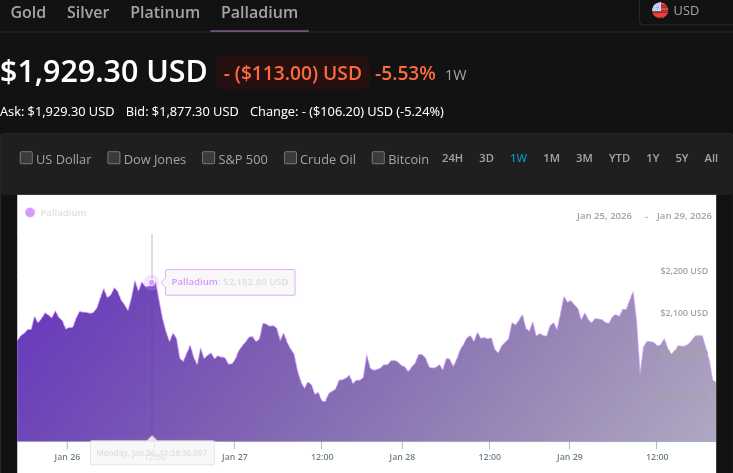Show the 3D chart range
The width and height of the screenshot is (733, 473).
click(x=486, y=158)
